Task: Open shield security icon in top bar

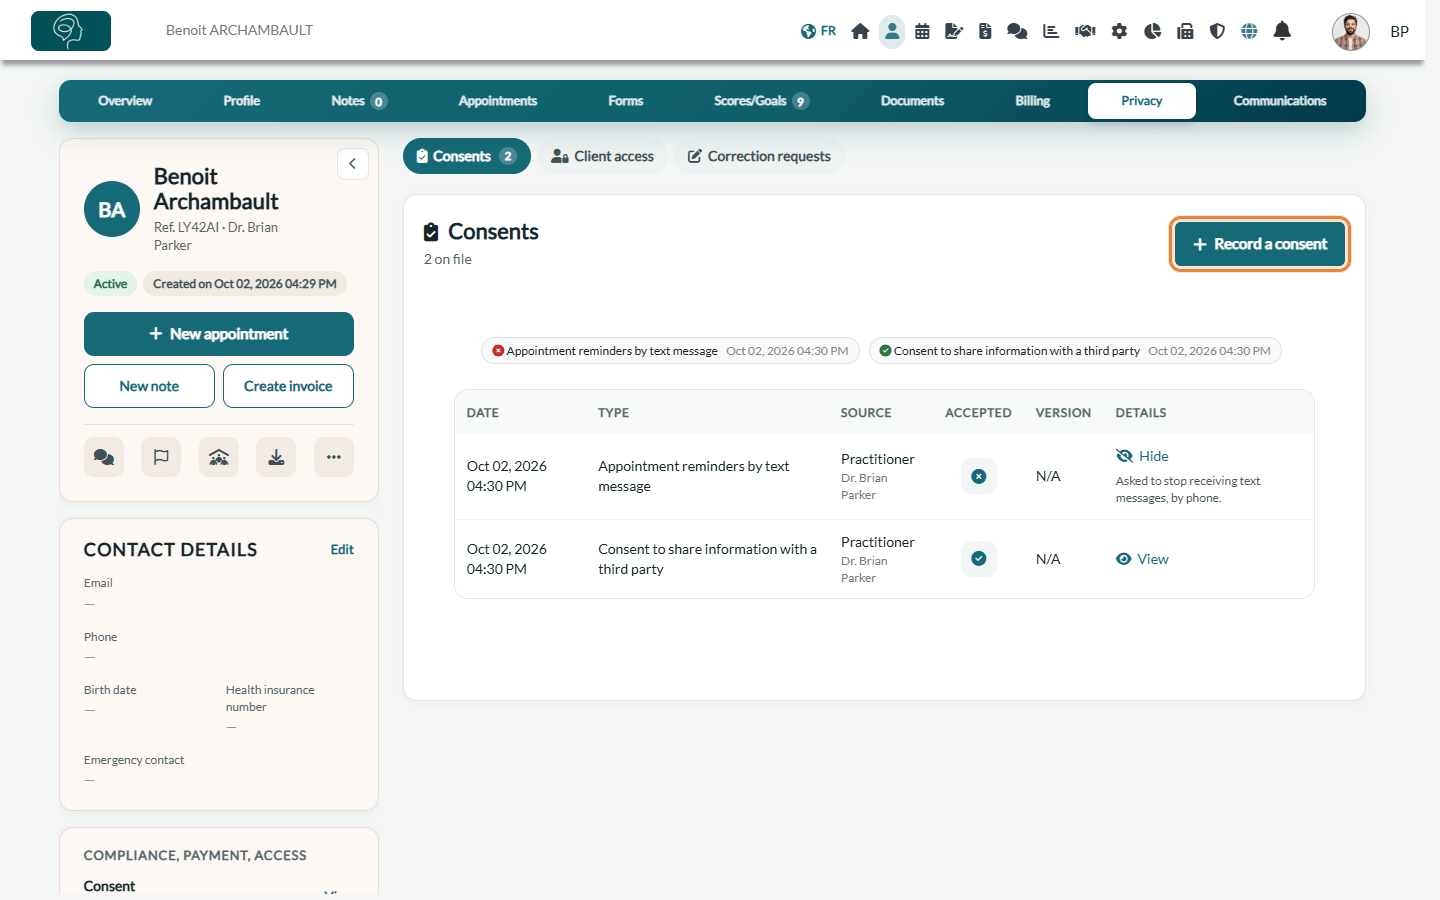Action: click(x=1217, y=31)
